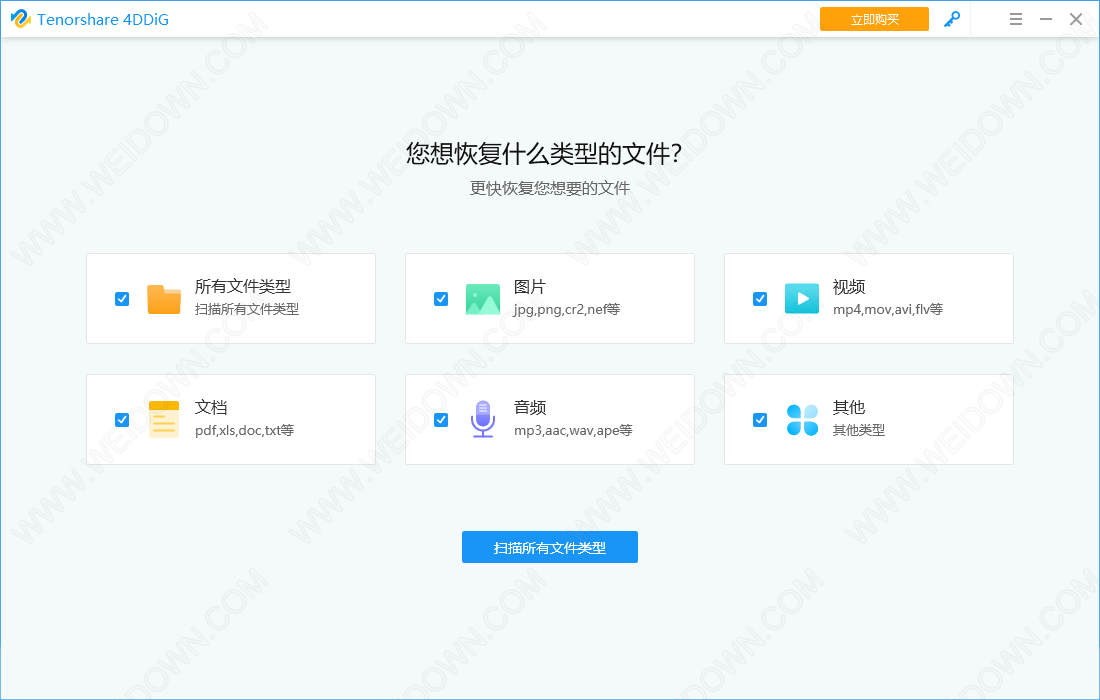Screen dimensions: 1100x700
Task: Disable the 文档 checkbox
Action: tap(122, 420)
